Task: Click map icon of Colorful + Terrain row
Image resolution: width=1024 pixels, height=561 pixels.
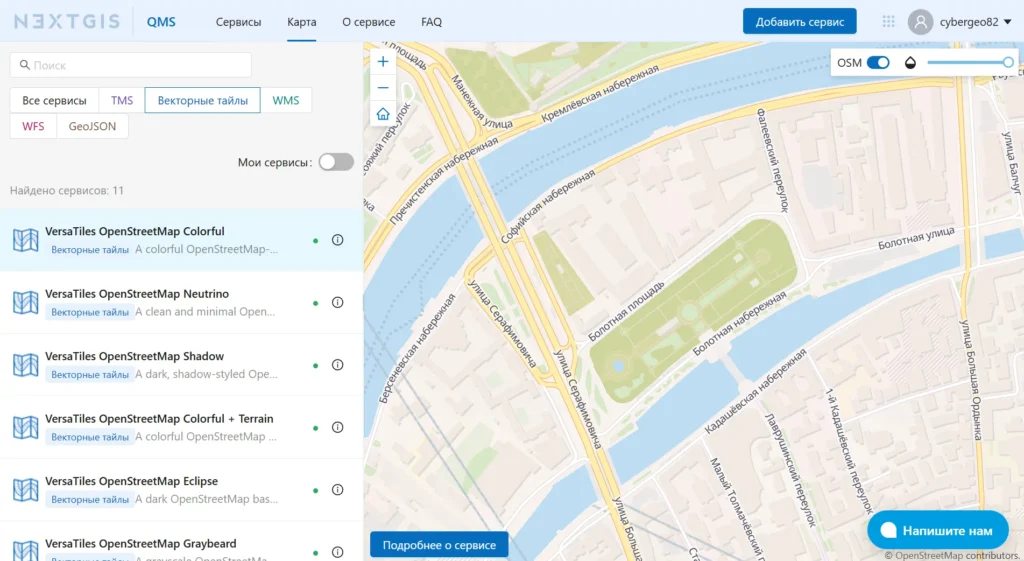Action: pyautogui.click(x=25, y=428)
